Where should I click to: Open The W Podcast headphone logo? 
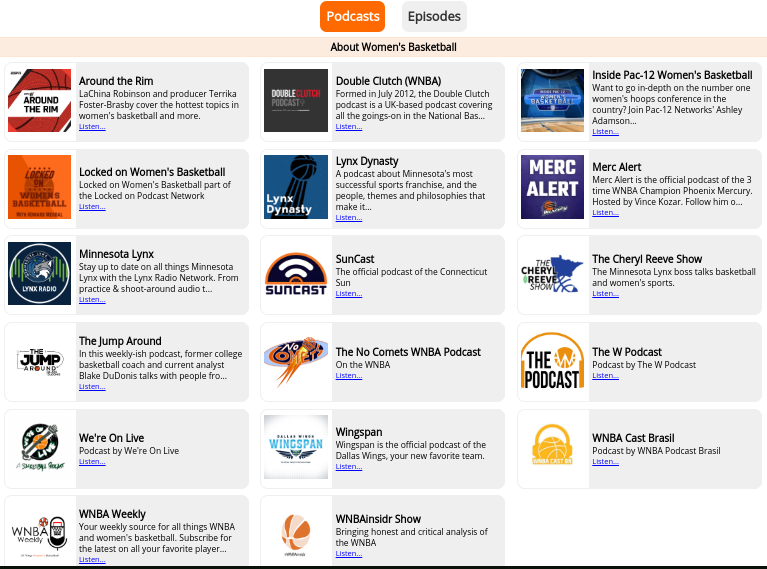coord(552,361)
